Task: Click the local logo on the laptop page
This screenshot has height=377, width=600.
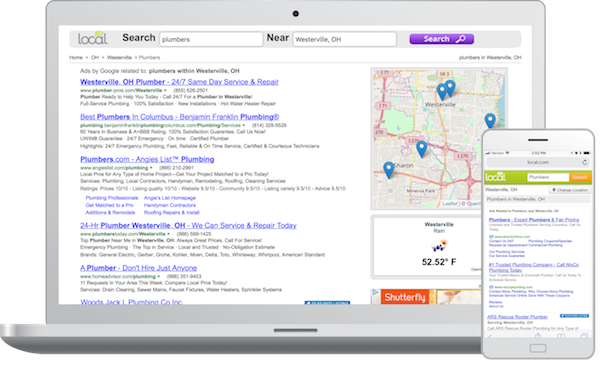Action: tap(92, 38)
